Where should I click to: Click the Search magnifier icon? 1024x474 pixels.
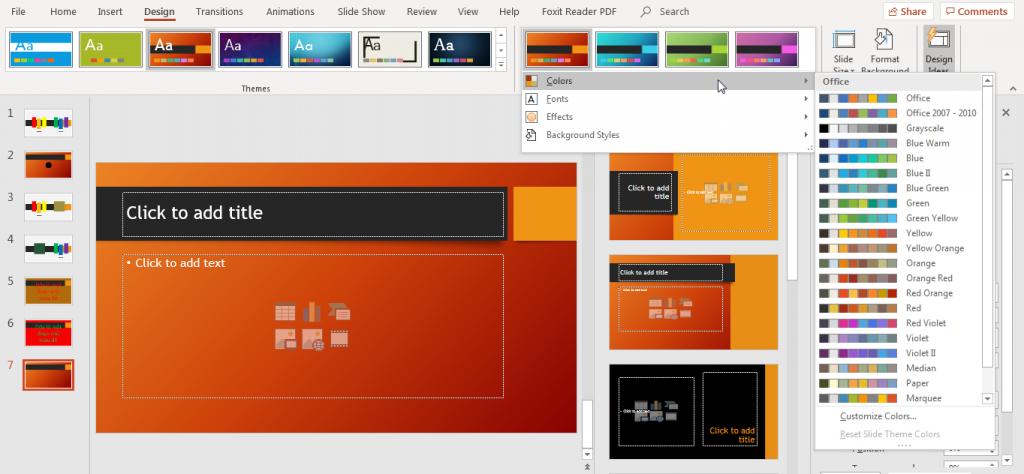[x=646, y=12]
